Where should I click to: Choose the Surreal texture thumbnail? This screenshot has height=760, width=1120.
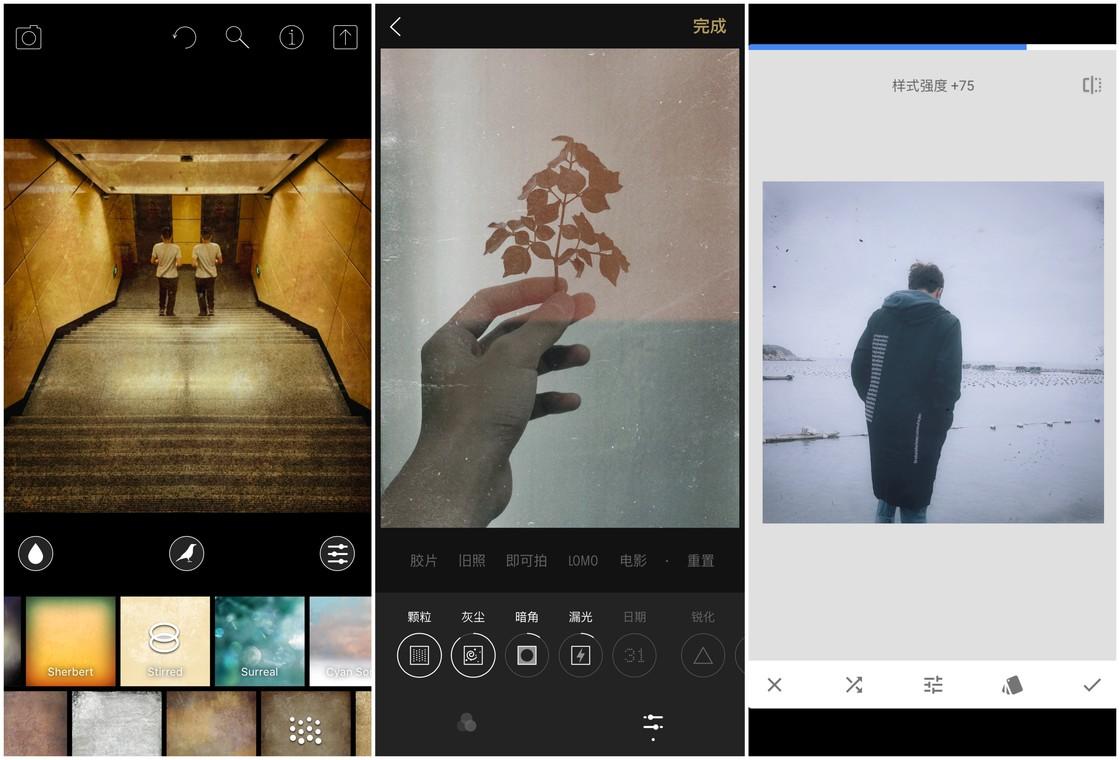[260, 641]
